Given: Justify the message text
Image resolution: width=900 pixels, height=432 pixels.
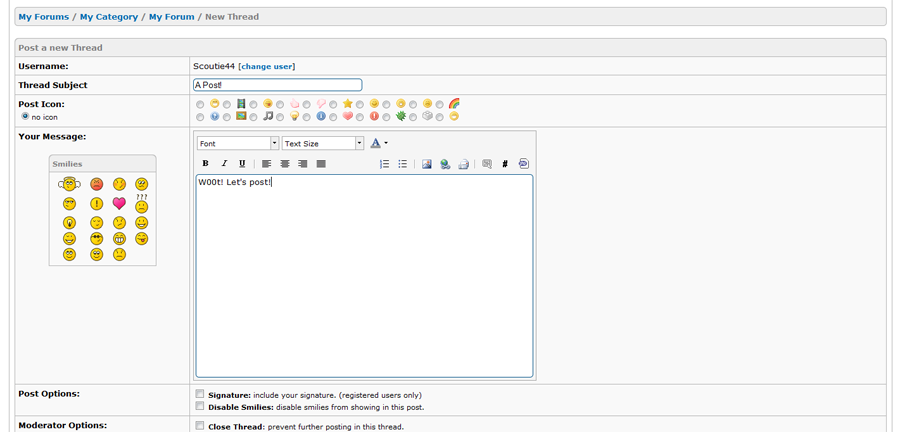Looking at the screenshot, I should (321, 164).
